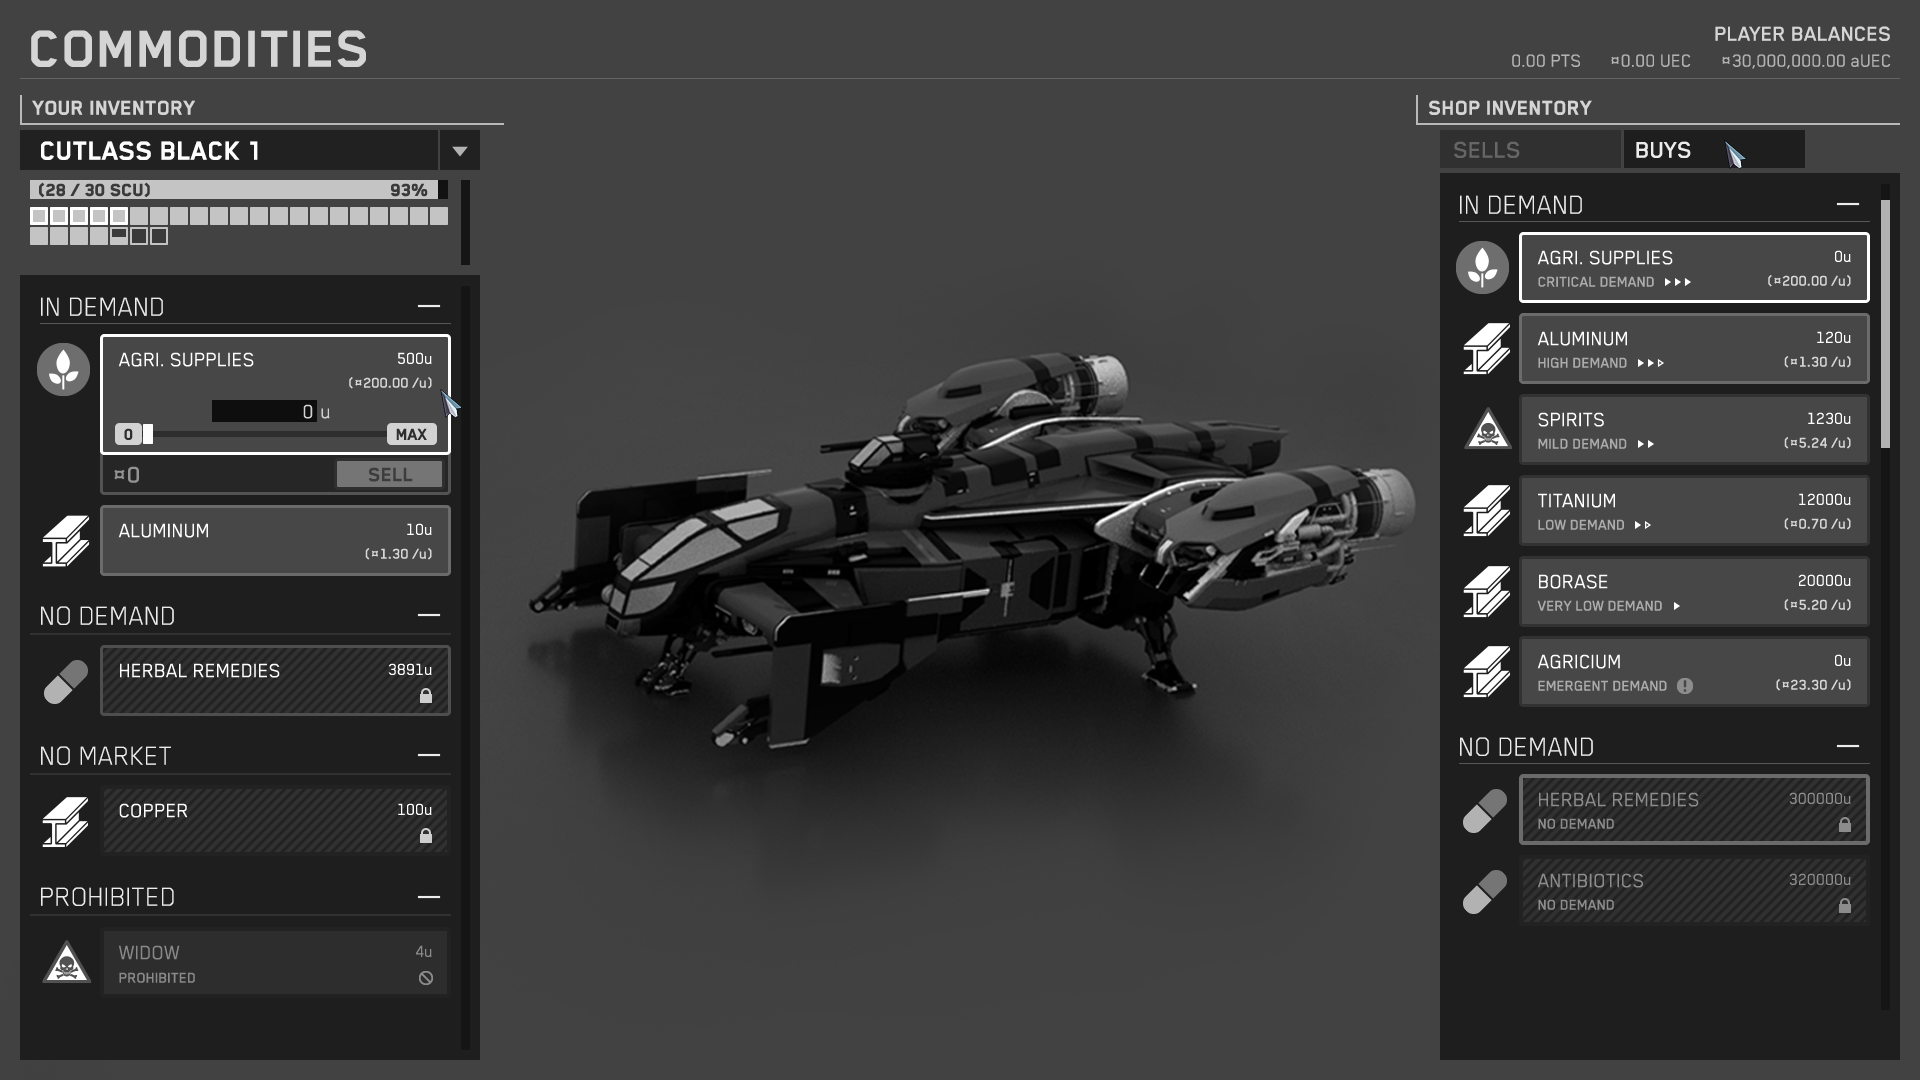The height and width of the screenshot is (1080, 1920).
Task: Click the Widow skull hazard icon
Action: pos(66,962)
